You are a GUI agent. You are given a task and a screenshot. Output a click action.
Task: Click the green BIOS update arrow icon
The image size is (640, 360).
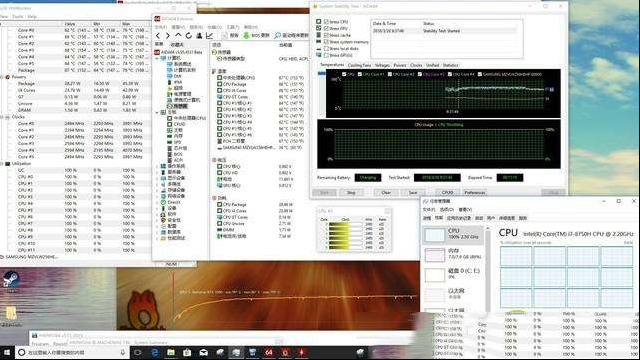246,36
